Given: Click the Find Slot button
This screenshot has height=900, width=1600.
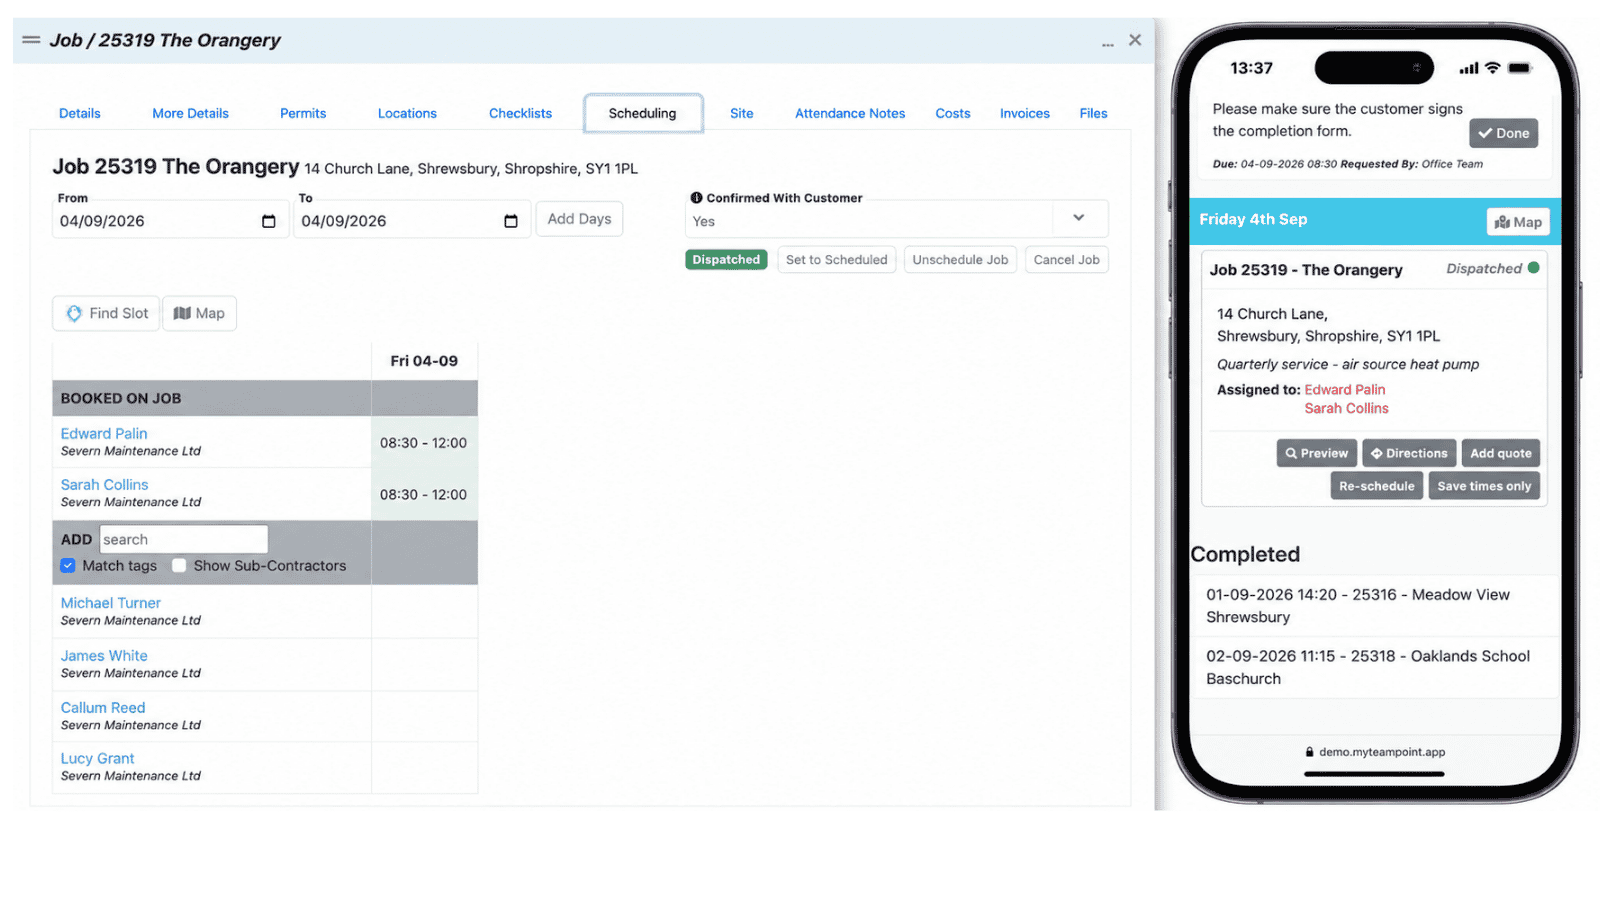Looking at the screenshot, I should click(106, 314).
